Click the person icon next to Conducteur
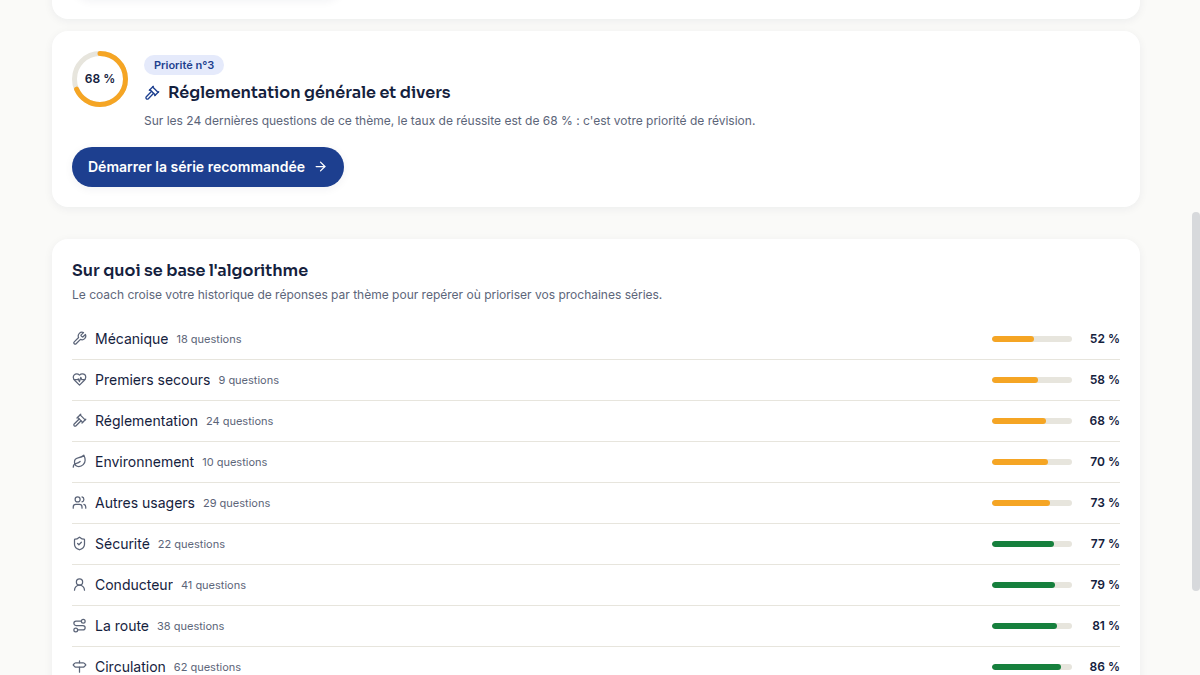The image size is (1200, 675). [80, 585]
